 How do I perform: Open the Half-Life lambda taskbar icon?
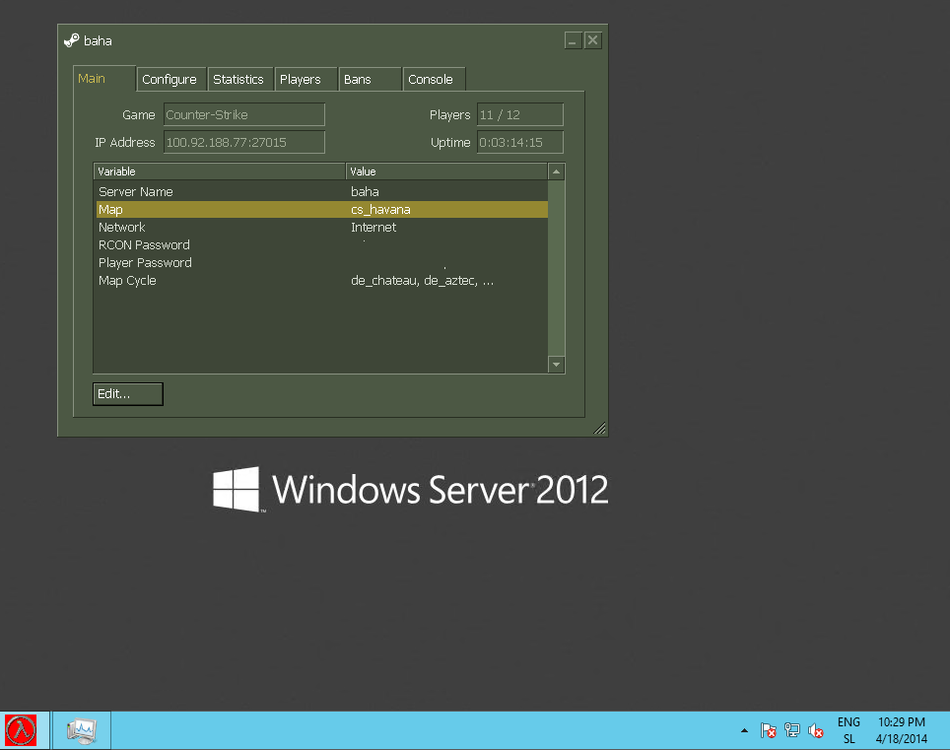click(x=21, y=730)
